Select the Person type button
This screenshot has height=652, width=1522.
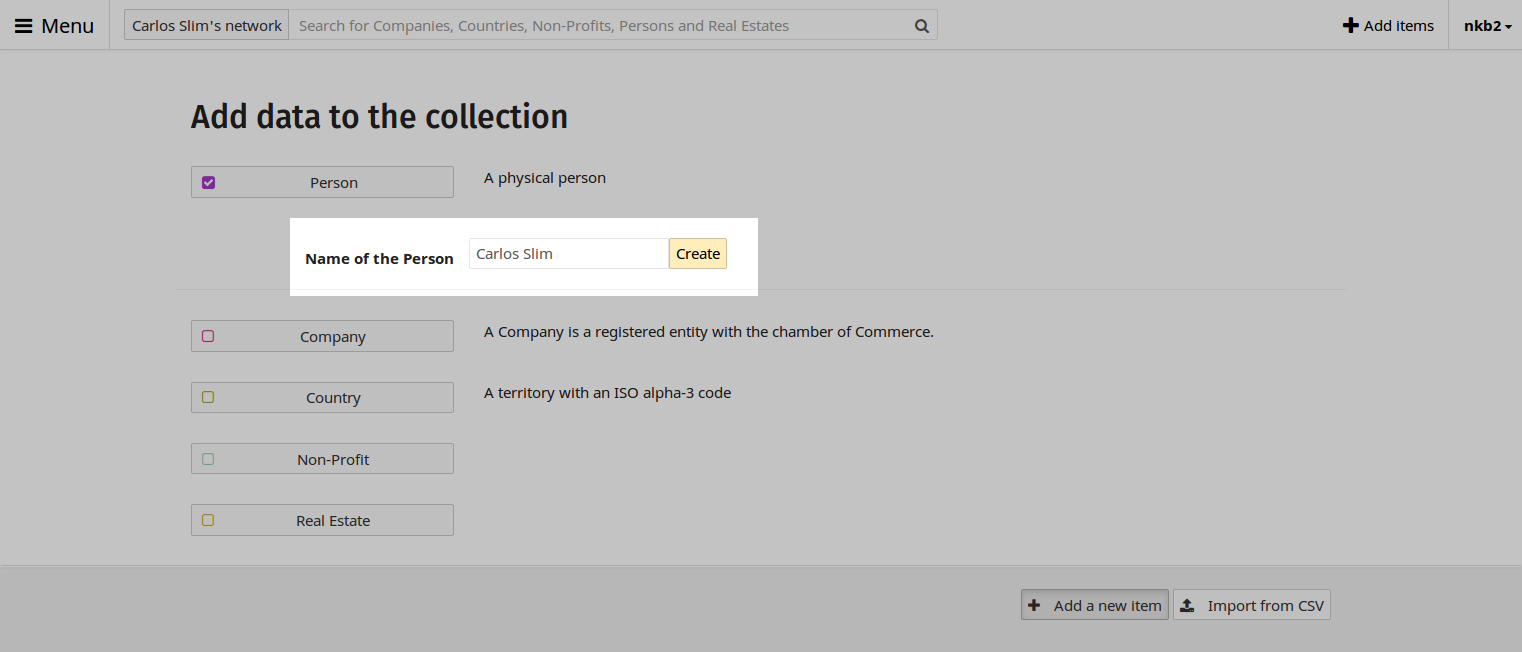[322, 182]
